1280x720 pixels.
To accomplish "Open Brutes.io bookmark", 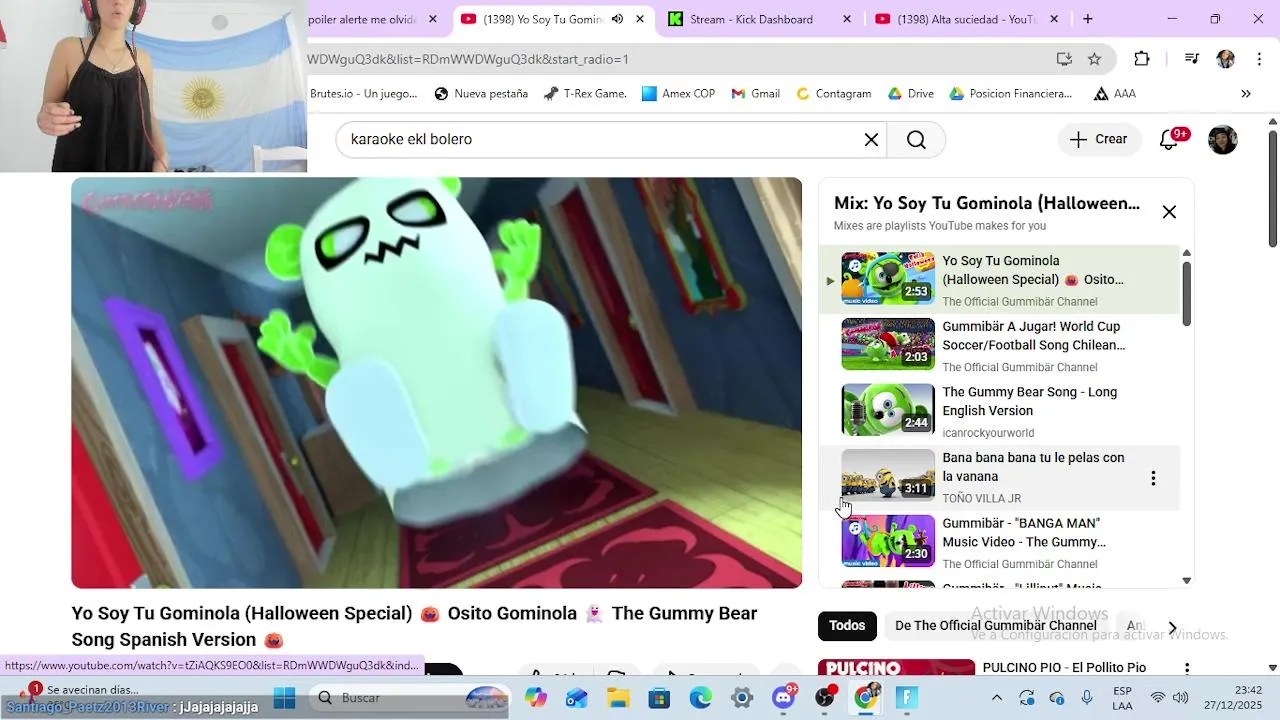I will (363, 94).
